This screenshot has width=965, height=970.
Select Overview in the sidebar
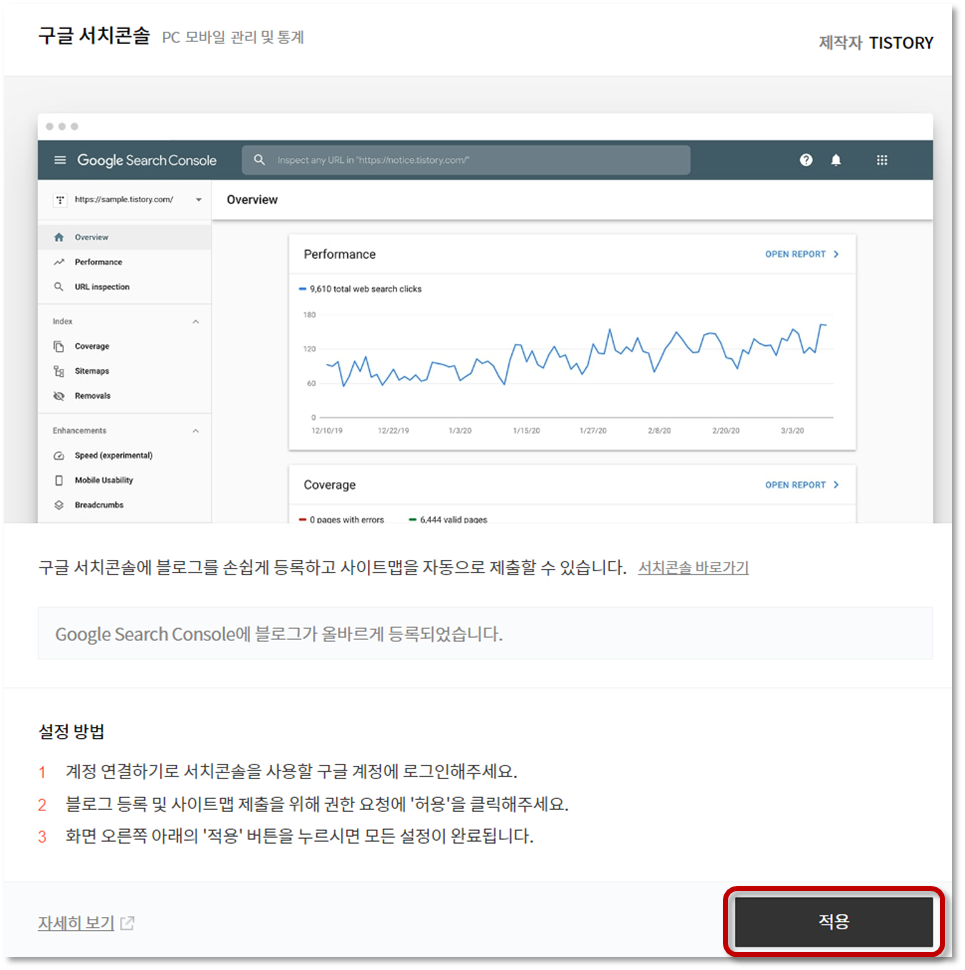124,237
